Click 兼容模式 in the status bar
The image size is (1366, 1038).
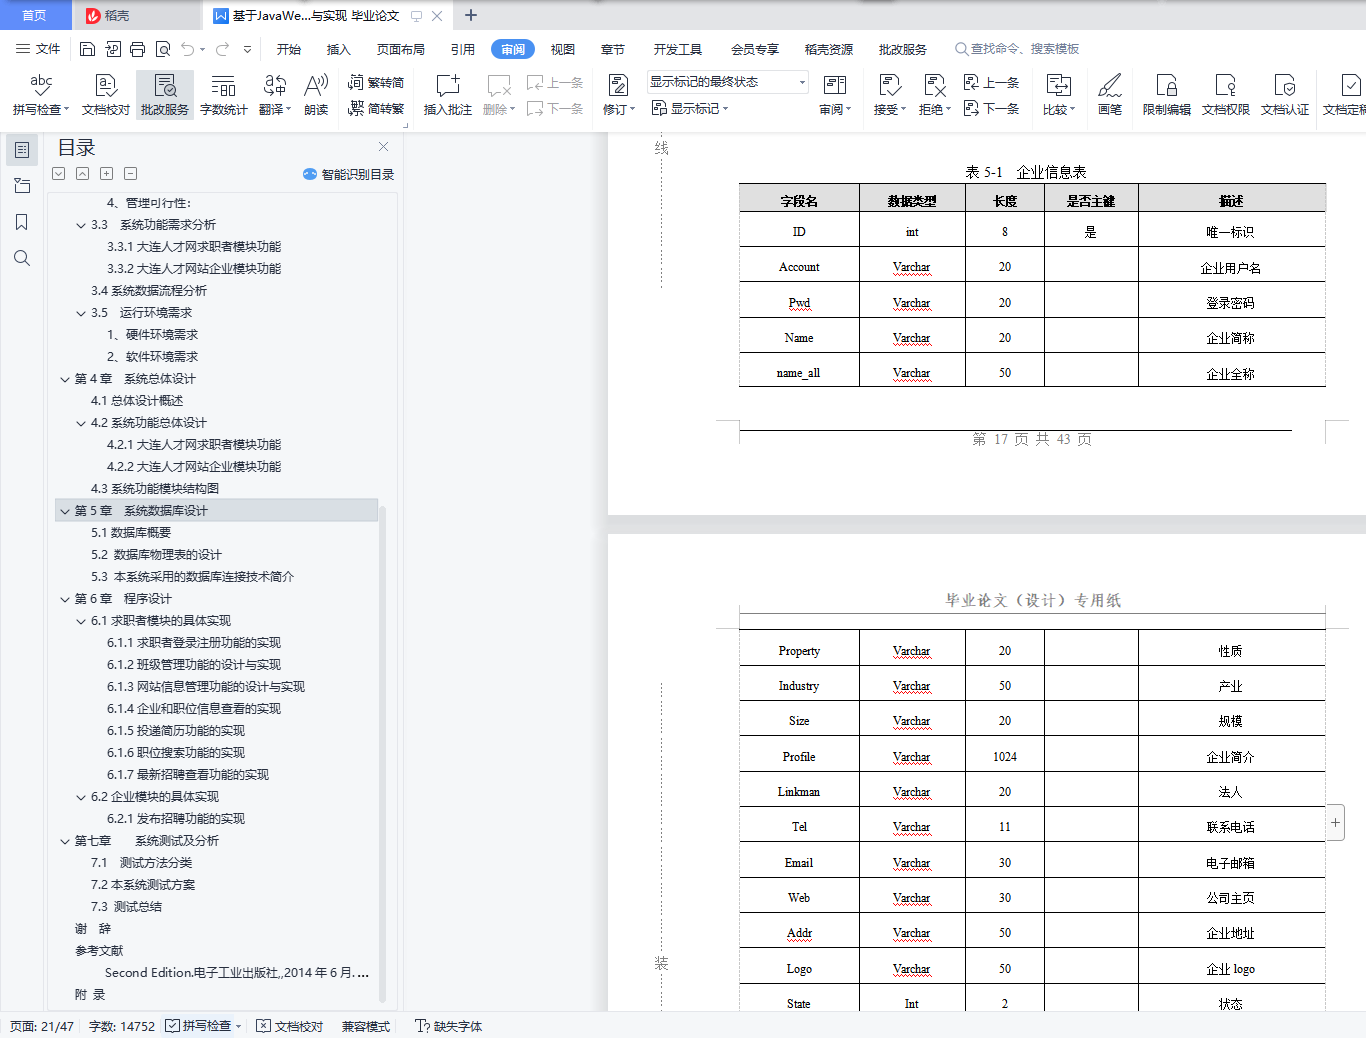(366, 1026)
